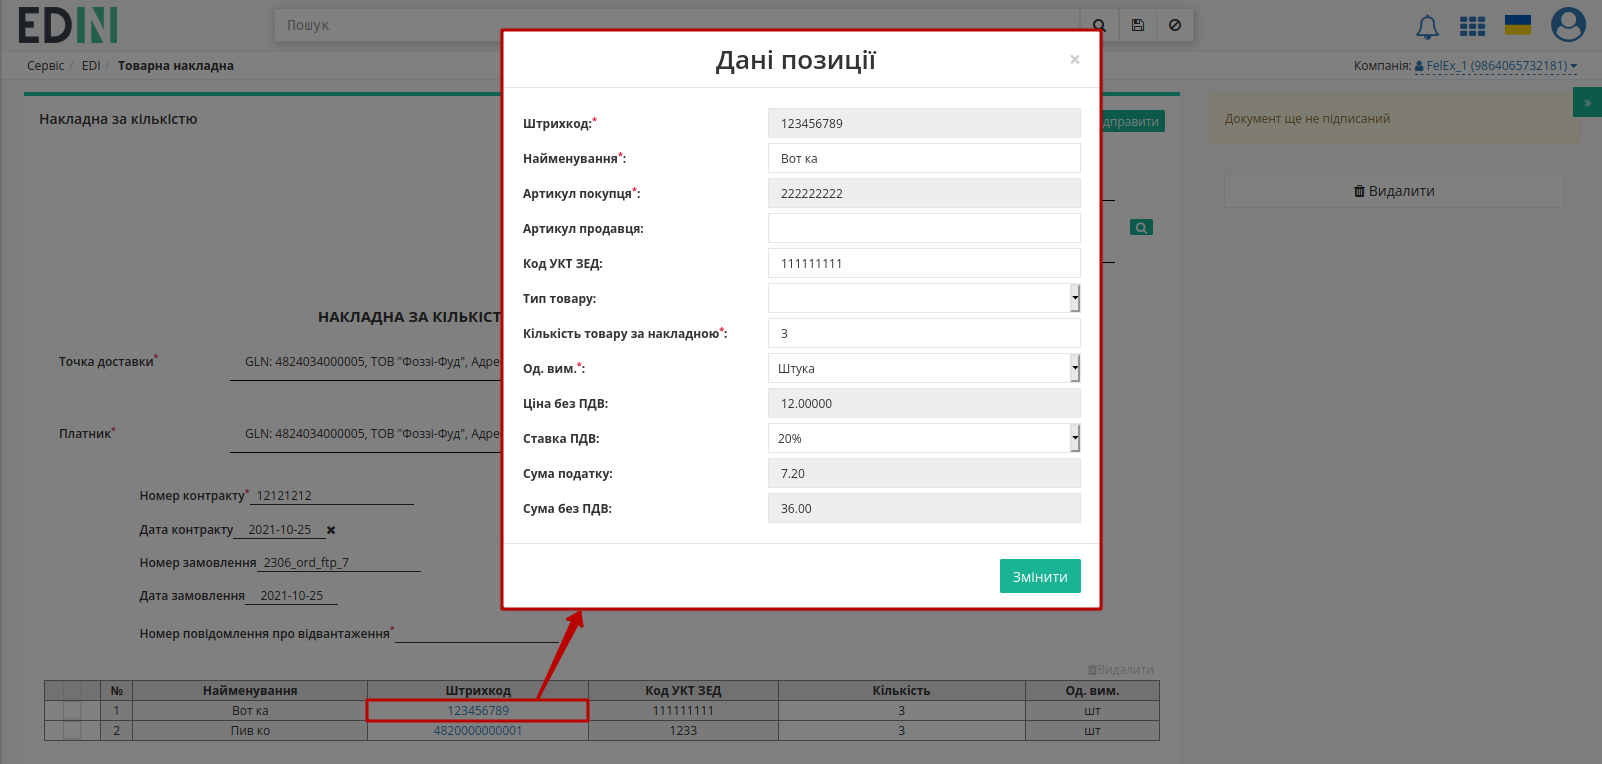Image resolution: width=1602 pixels, height=764 pixels.
Task: Click the search magnifier icon in top bar
Action: (1099, 25)
